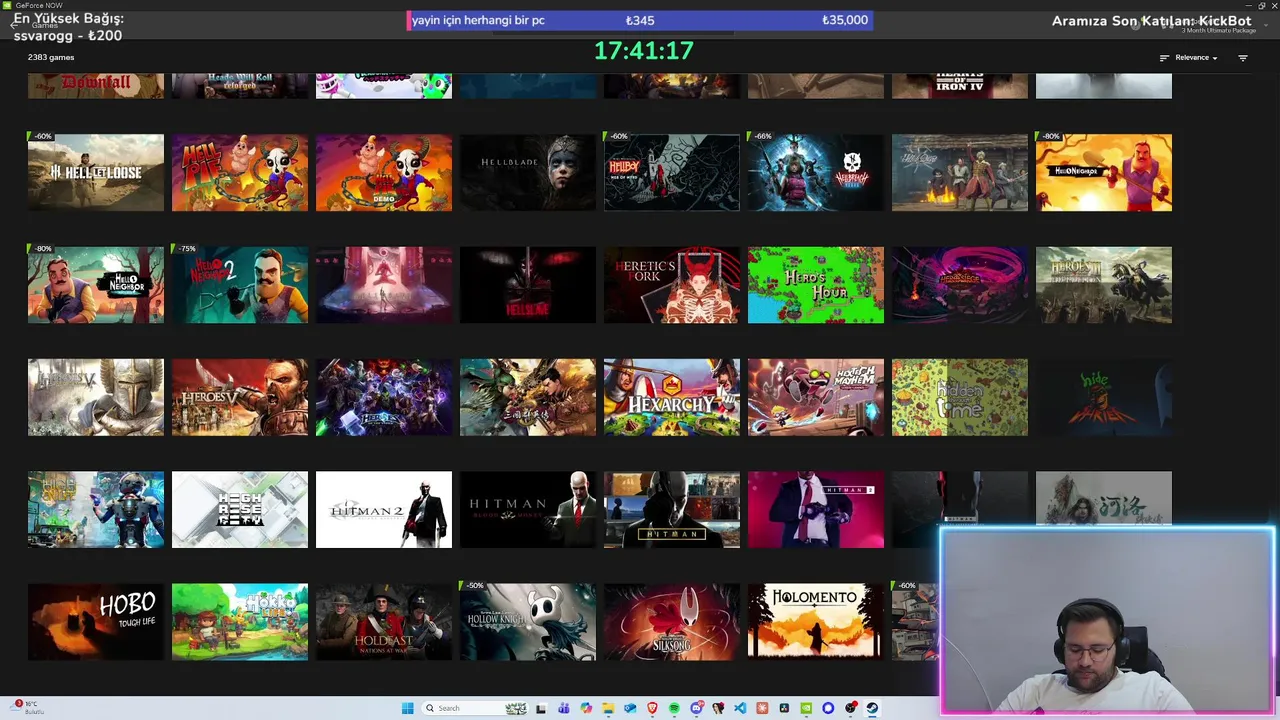
Task: Open Discord from the taskbar
Action: coord(697,708)
